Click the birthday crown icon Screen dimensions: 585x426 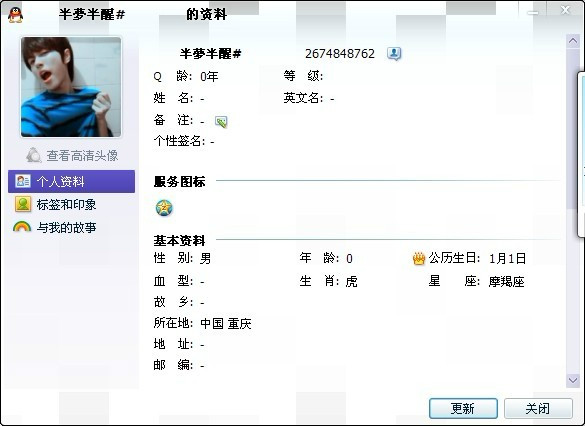[x=419, y=258]
